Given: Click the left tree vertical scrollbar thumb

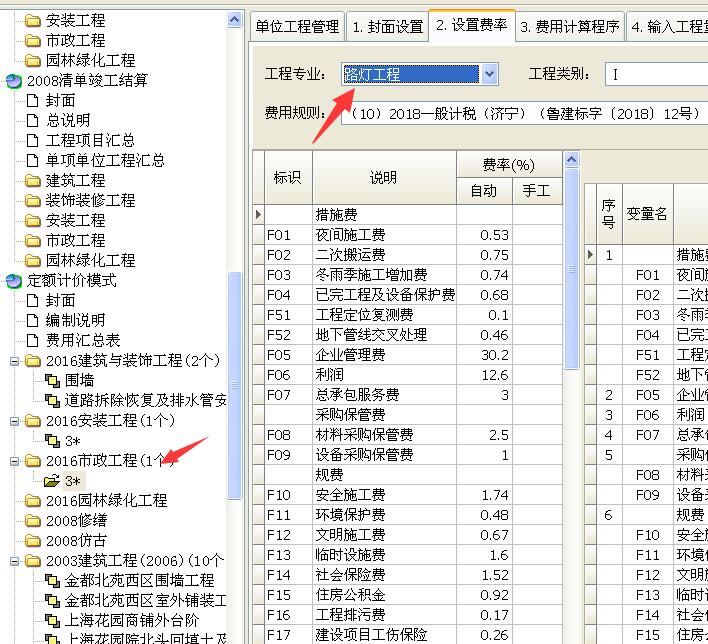Looking at the screenshot, I should tap(235, 385).
